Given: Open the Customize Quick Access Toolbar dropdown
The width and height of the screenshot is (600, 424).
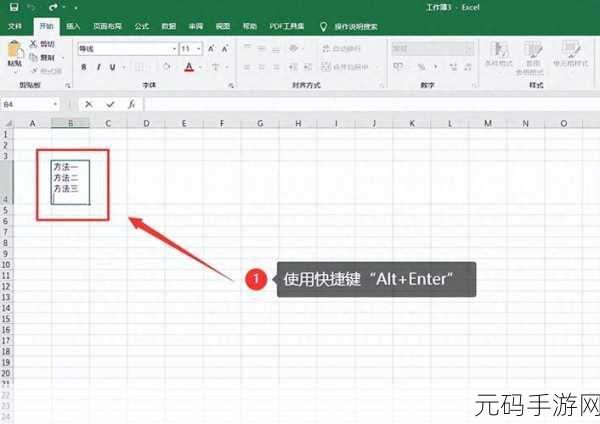Looking at the screenshot, I should click(x=76, y=8).
